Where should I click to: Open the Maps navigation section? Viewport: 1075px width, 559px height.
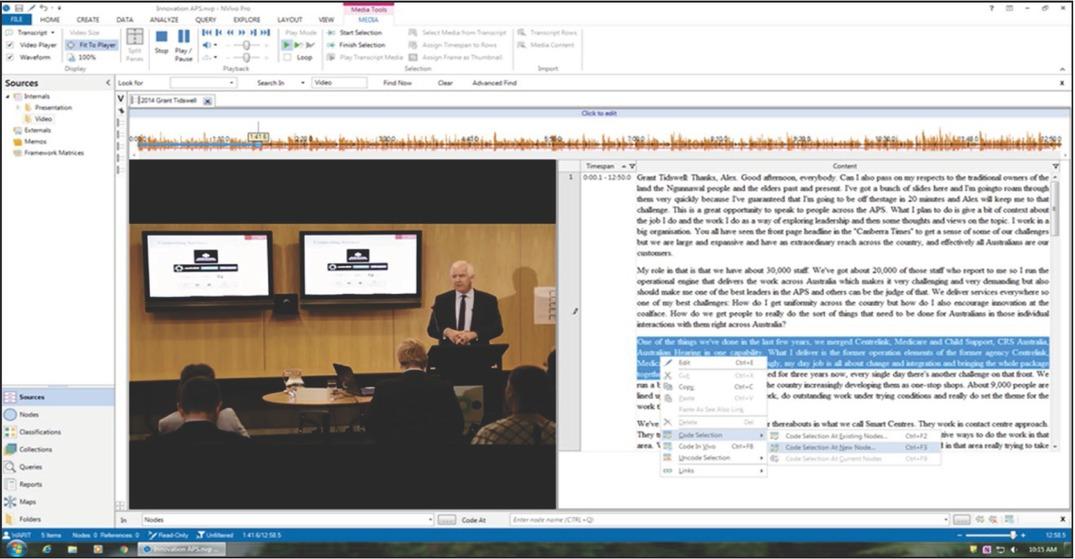click(x=28, y=502)
